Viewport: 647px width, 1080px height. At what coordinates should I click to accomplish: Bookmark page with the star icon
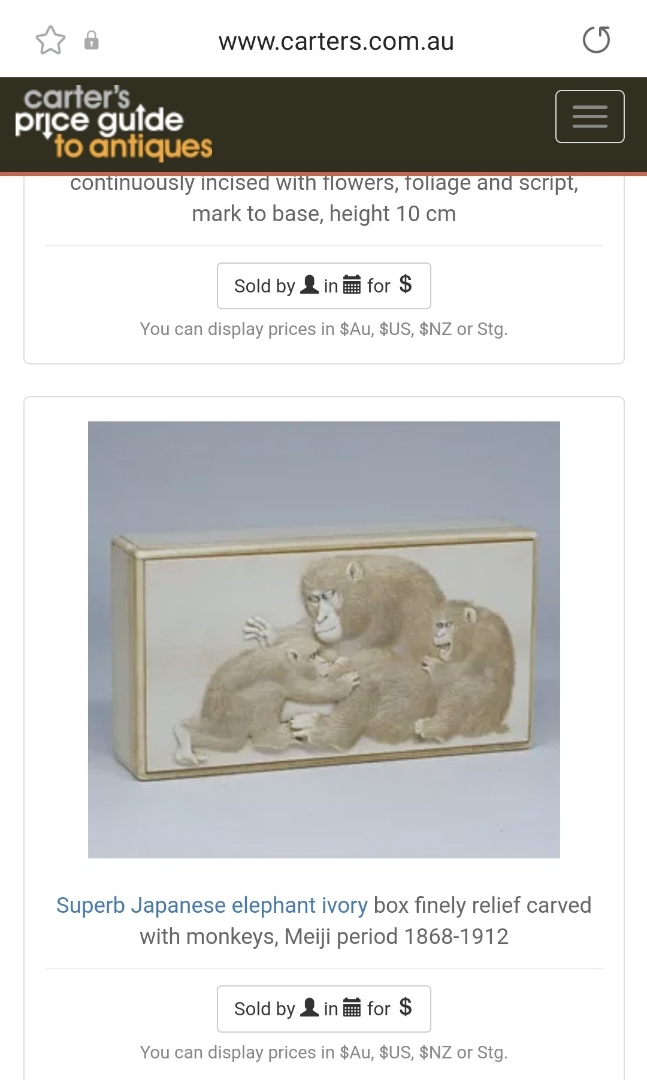click(x=50, y=41)
